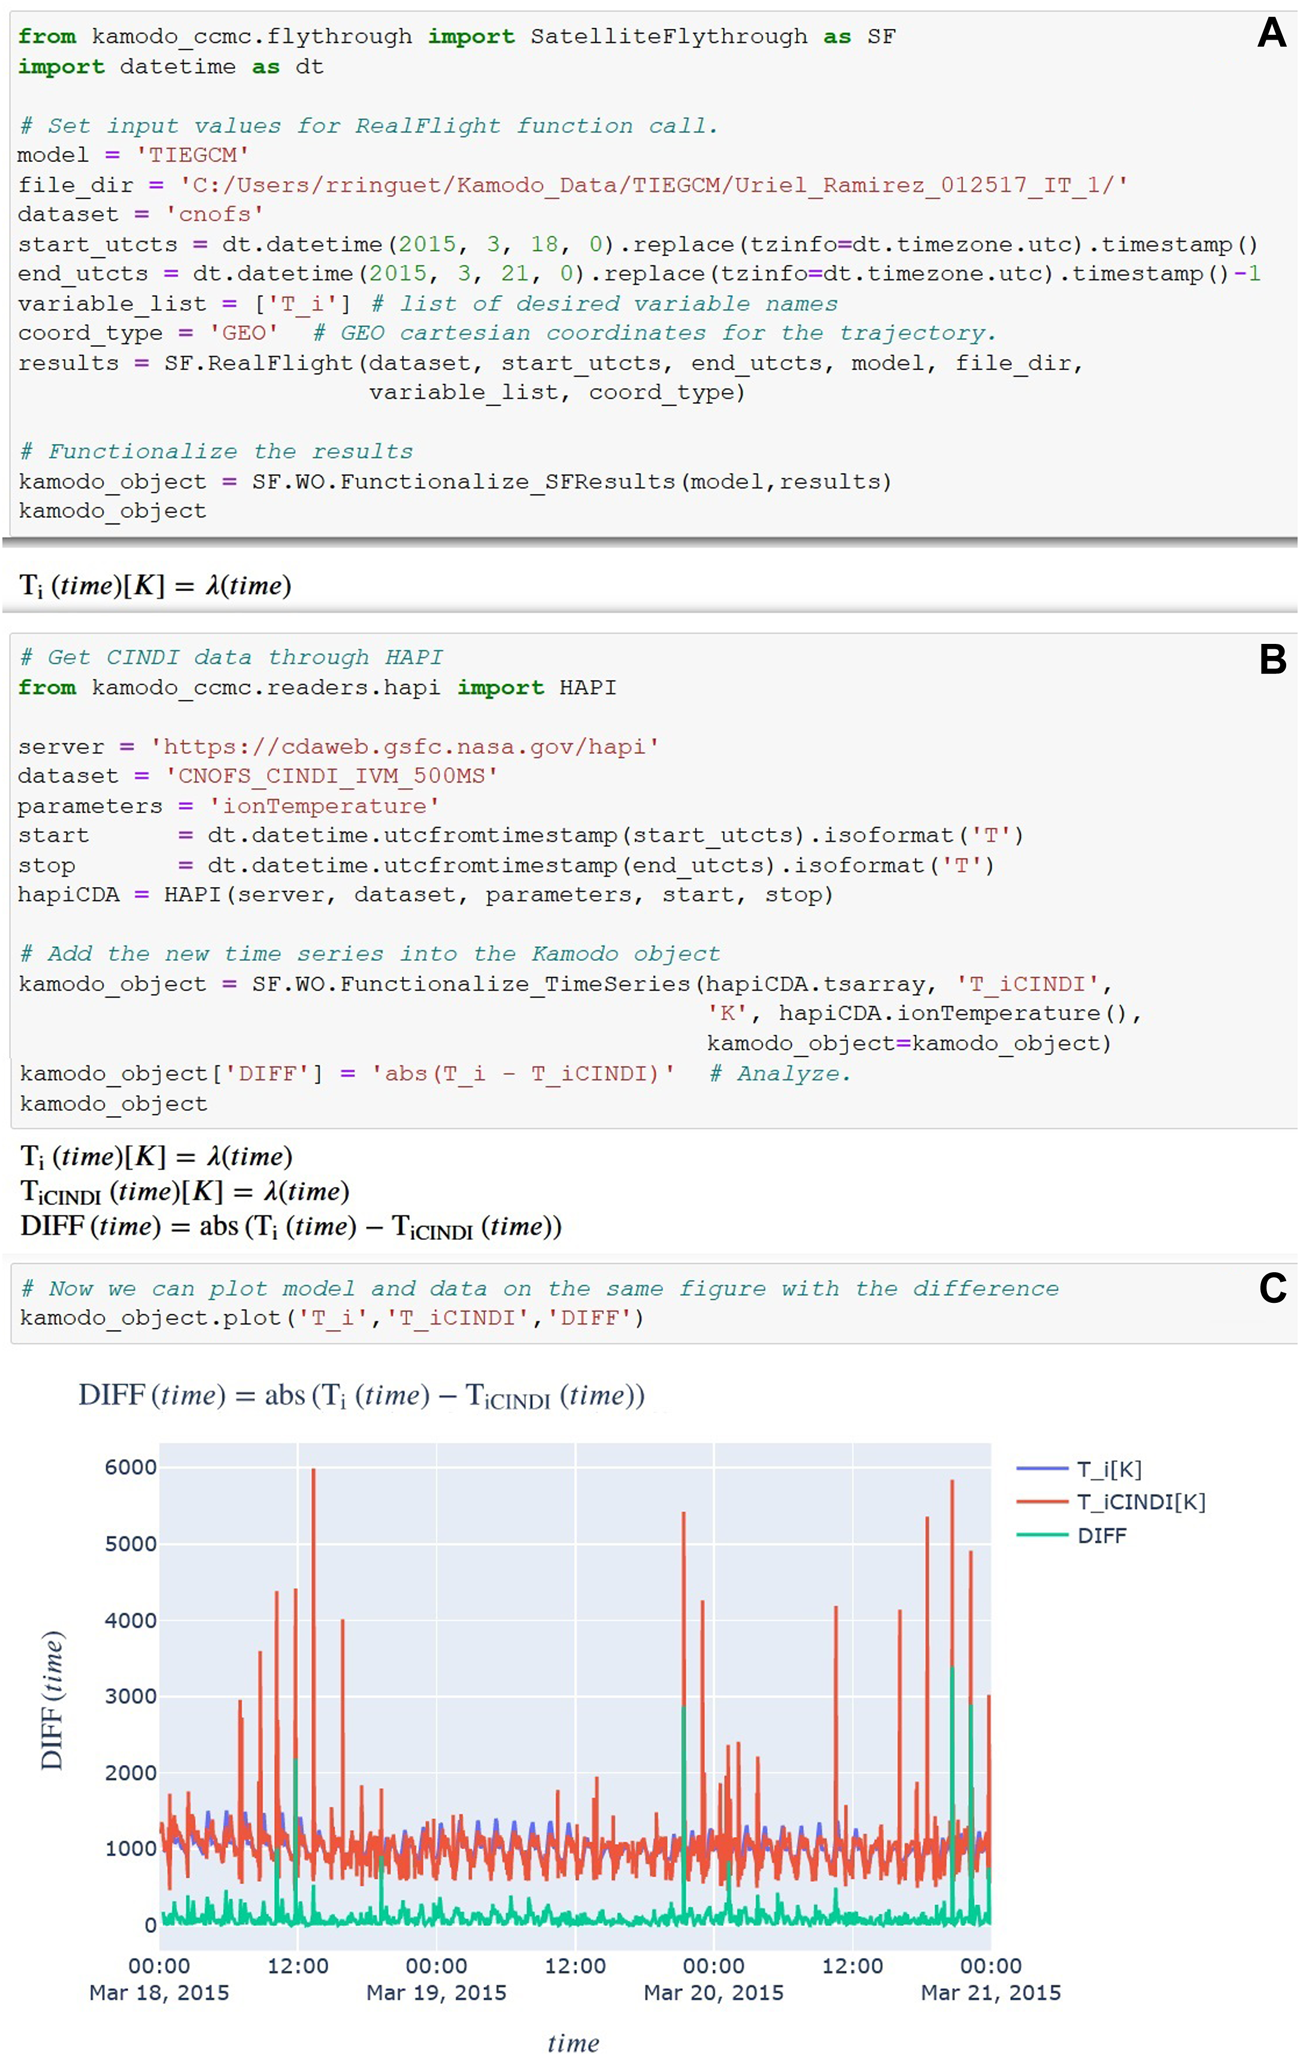Click the Mar 21, 2015 x-axis label
The height and width of the screenshot is (2056, 1300).
click(x=990, y=1992)
